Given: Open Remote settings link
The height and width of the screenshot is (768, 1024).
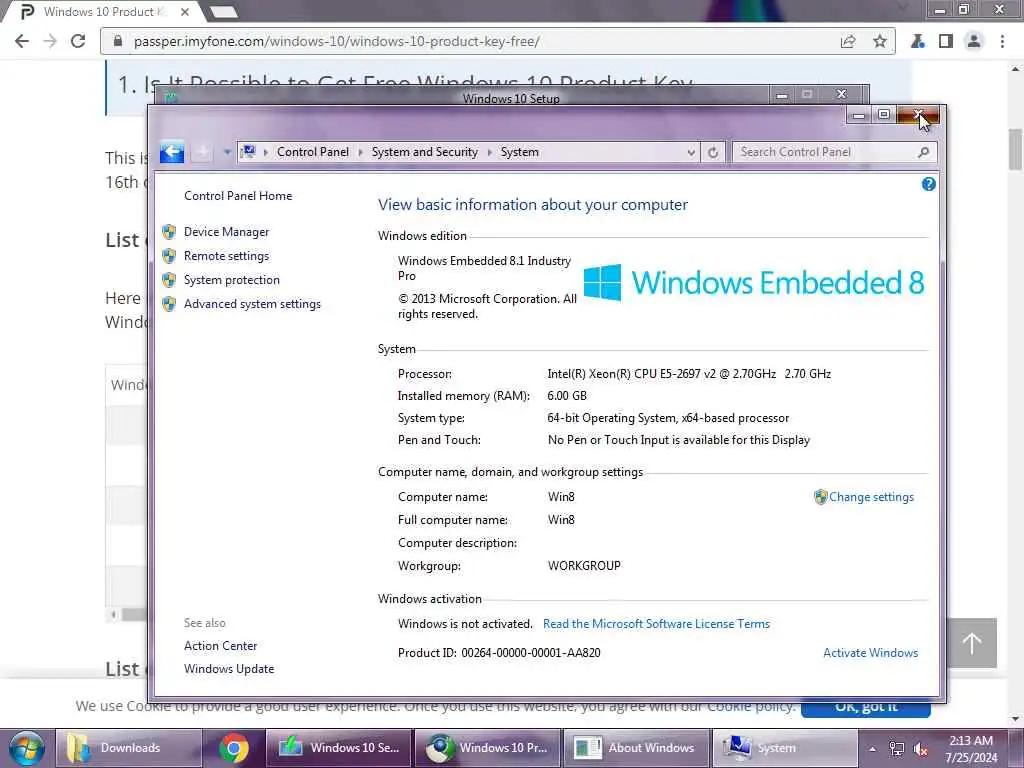Looking at the screenshot, I should pos(227,256).
